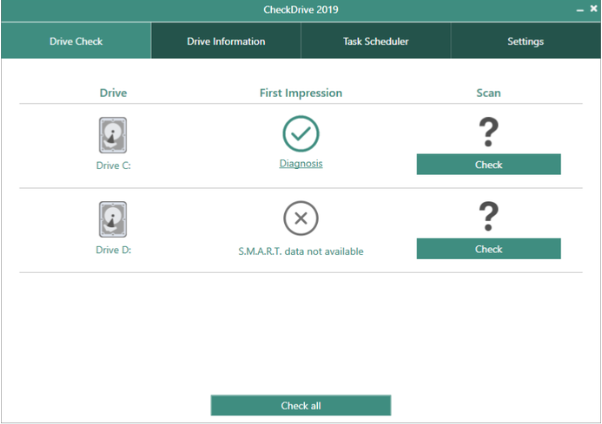Switch to the Drive Check tab
The height and width of the screenshot is (424, 602).
tap(76, 42)
